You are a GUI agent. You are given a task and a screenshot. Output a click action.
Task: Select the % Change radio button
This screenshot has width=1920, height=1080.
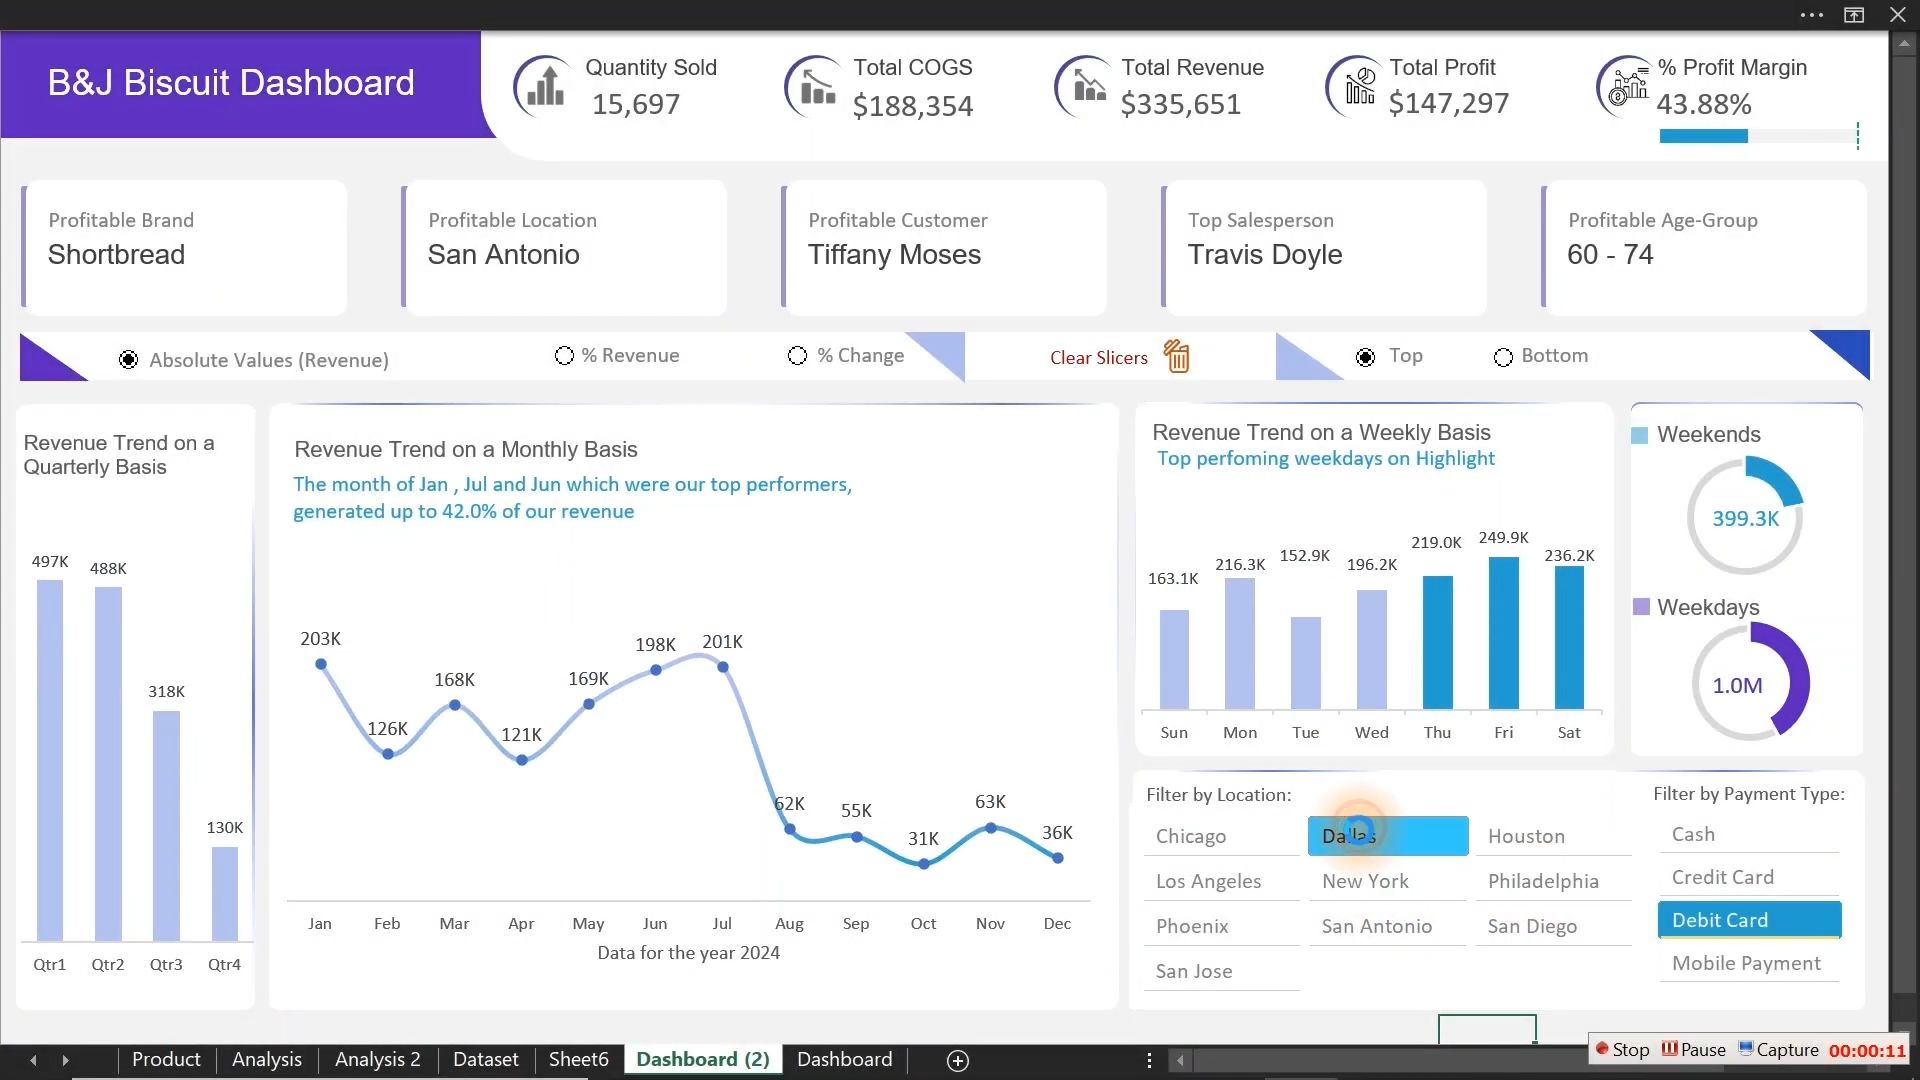click(x=797, y=356)
